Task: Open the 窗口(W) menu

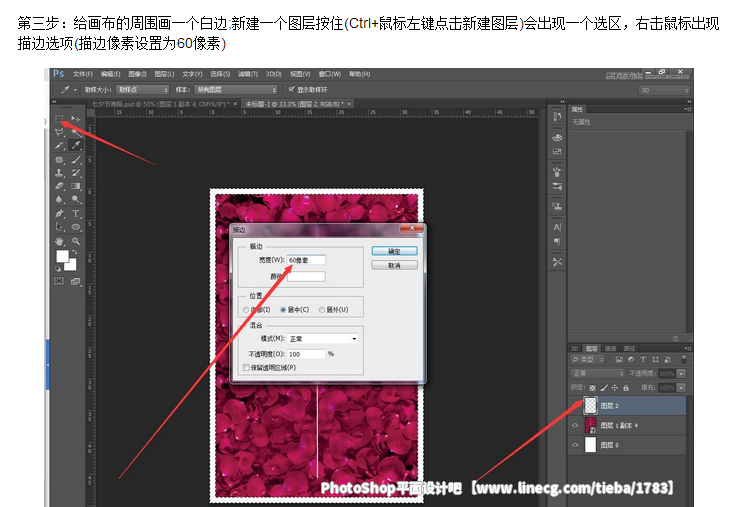Action: (x=330, y=74)
